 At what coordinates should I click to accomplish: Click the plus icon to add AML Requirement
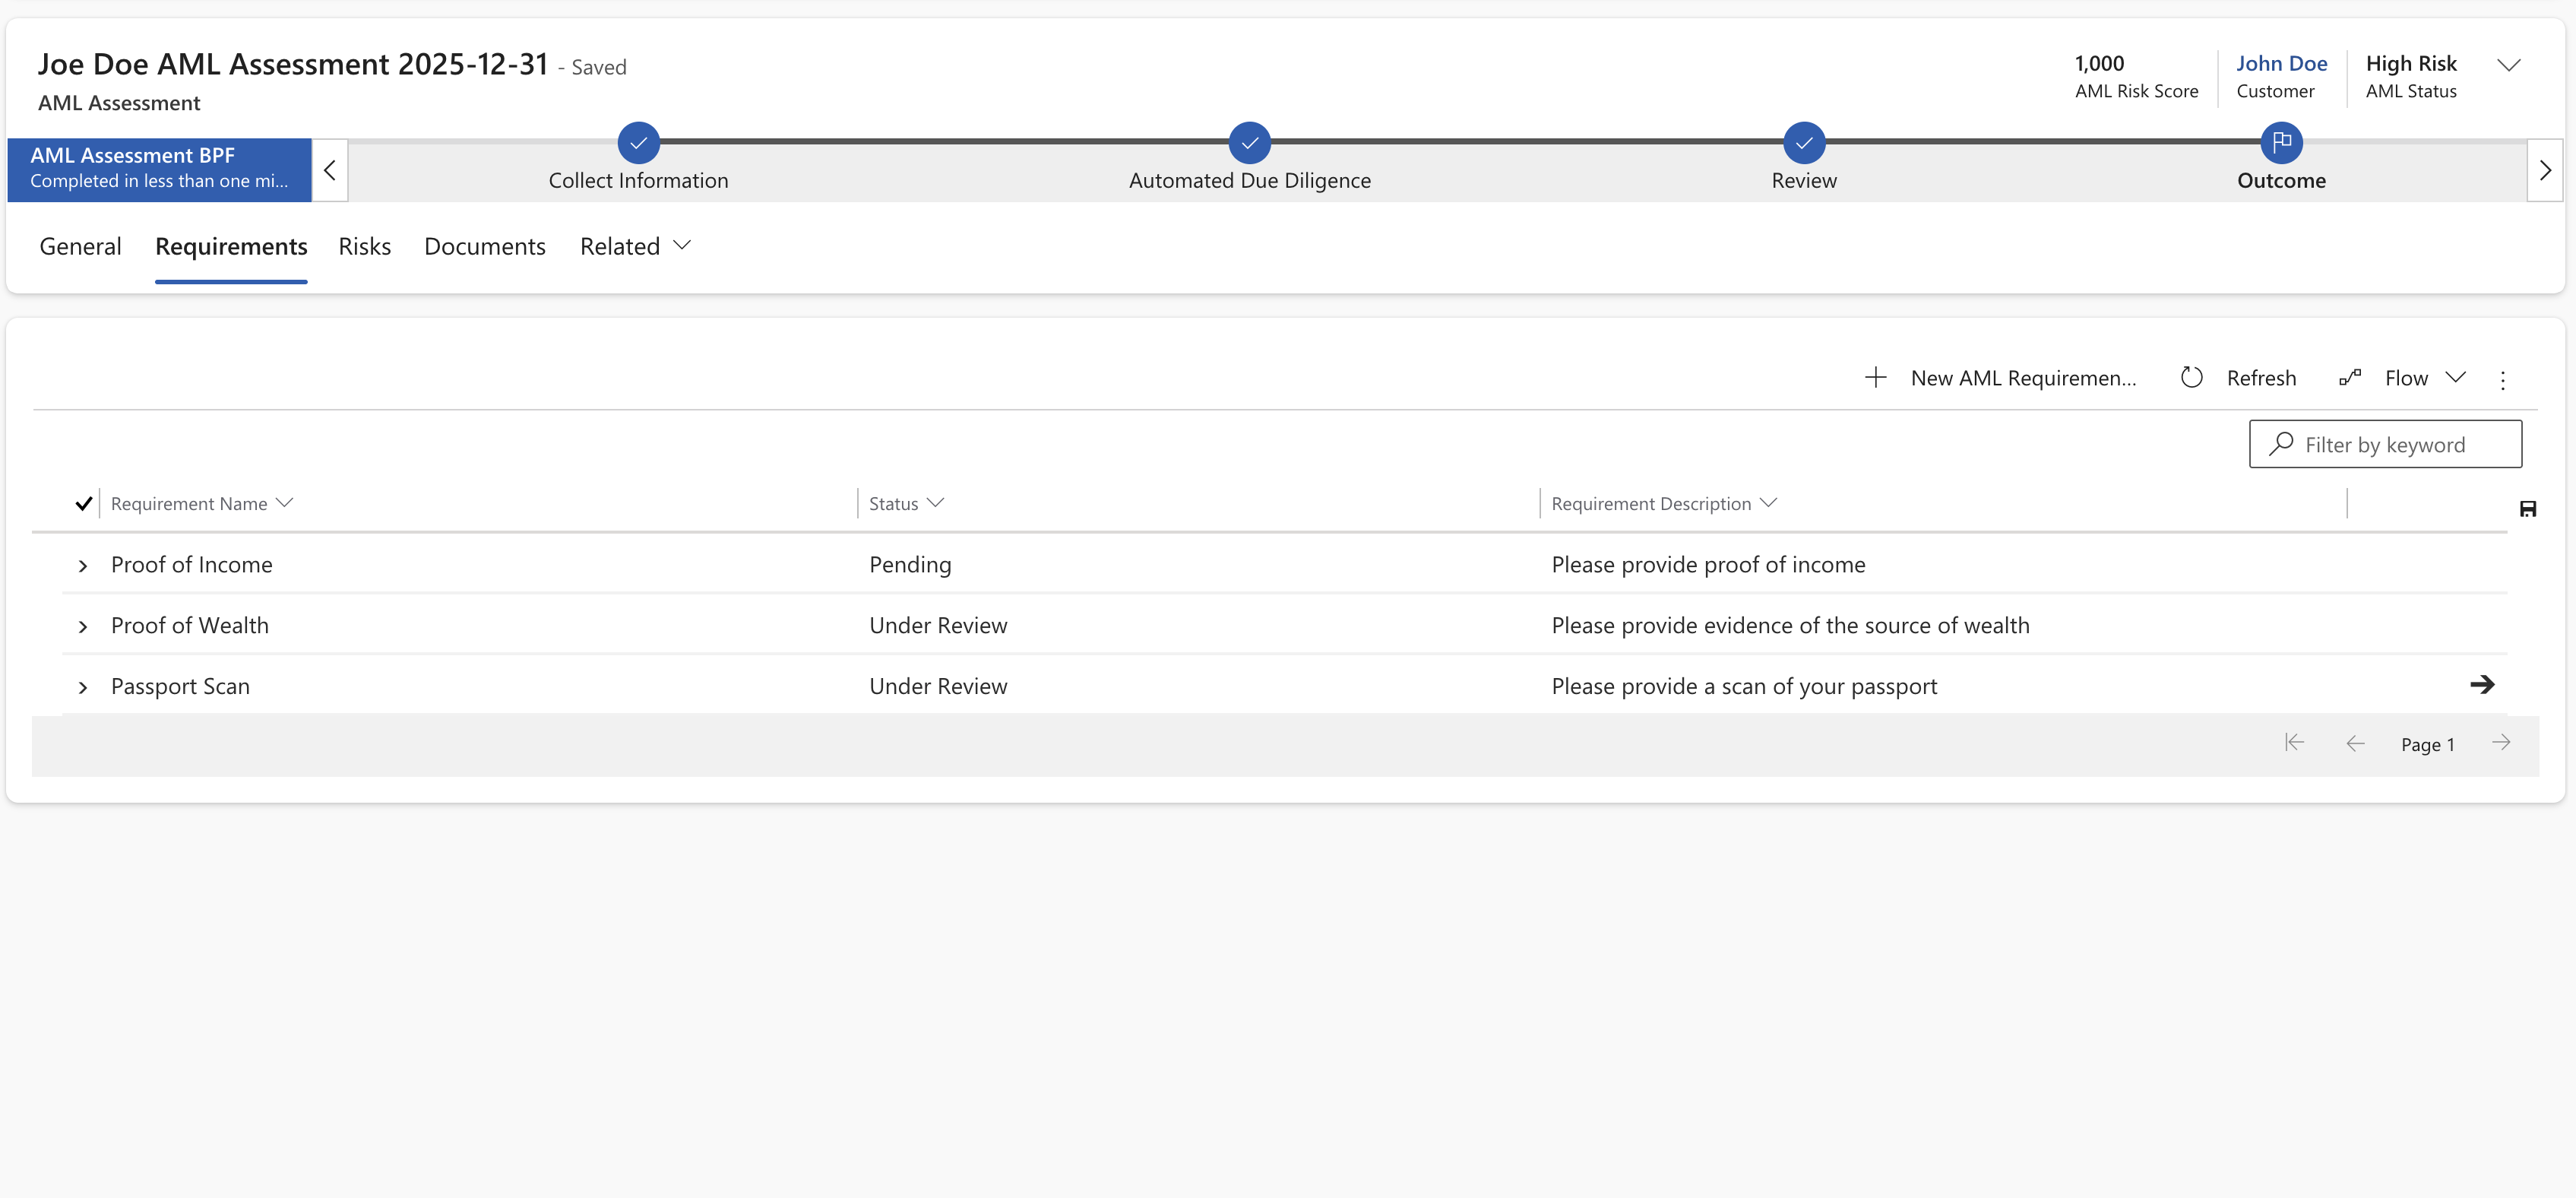pyautogui.click(x=1875, y=377)
